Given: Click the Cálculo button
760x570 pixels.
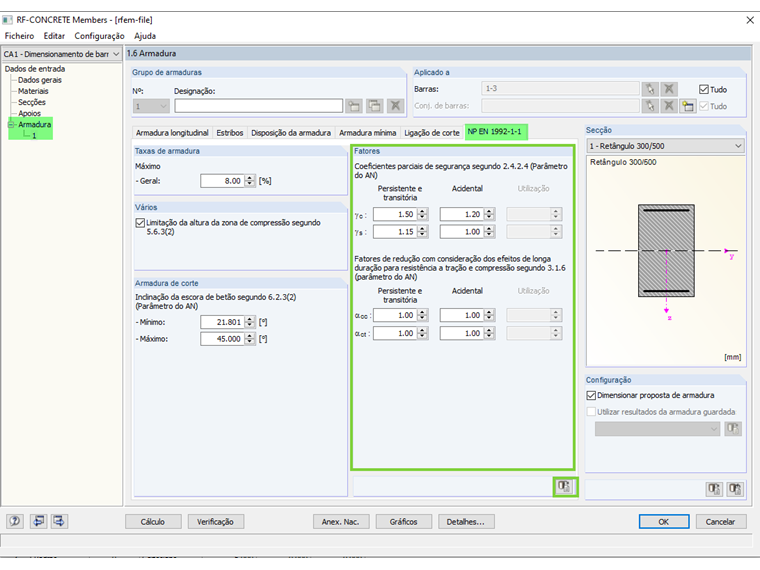Looking at the screenshot, I should tap(153, 522).
